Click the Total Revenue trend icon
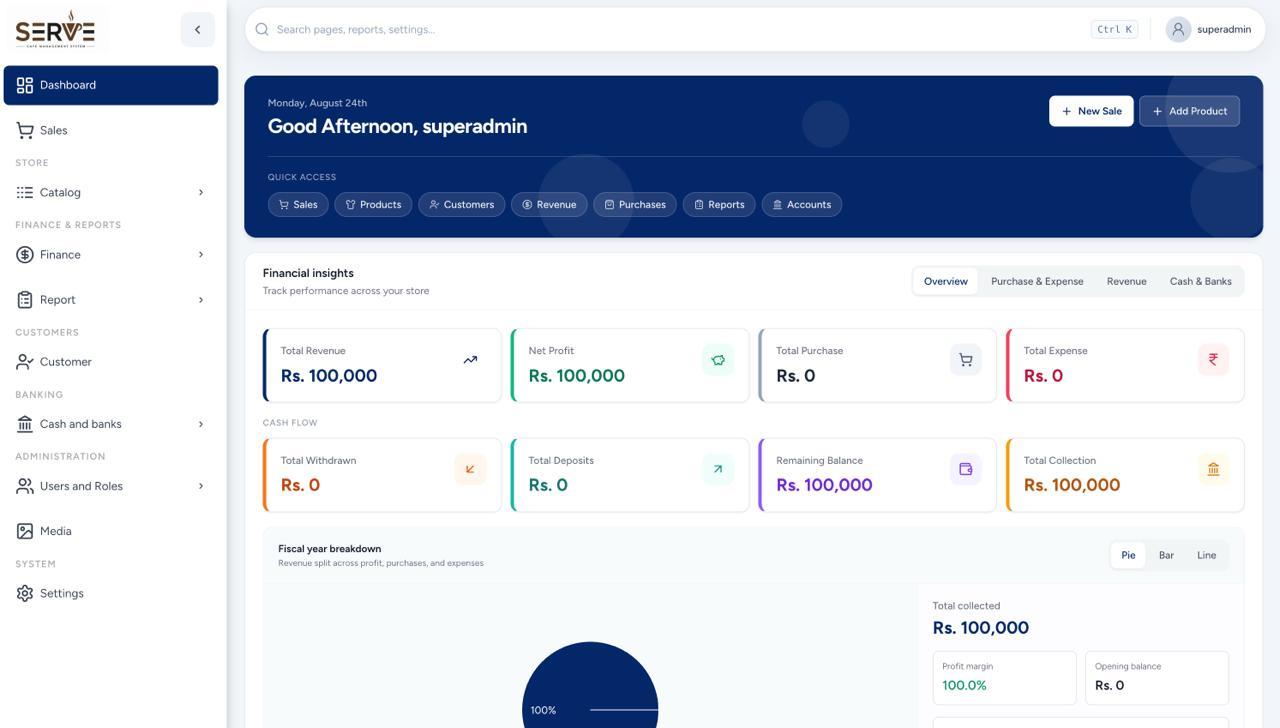Screen dimensions: 1280x728 [x=470, y=360]
